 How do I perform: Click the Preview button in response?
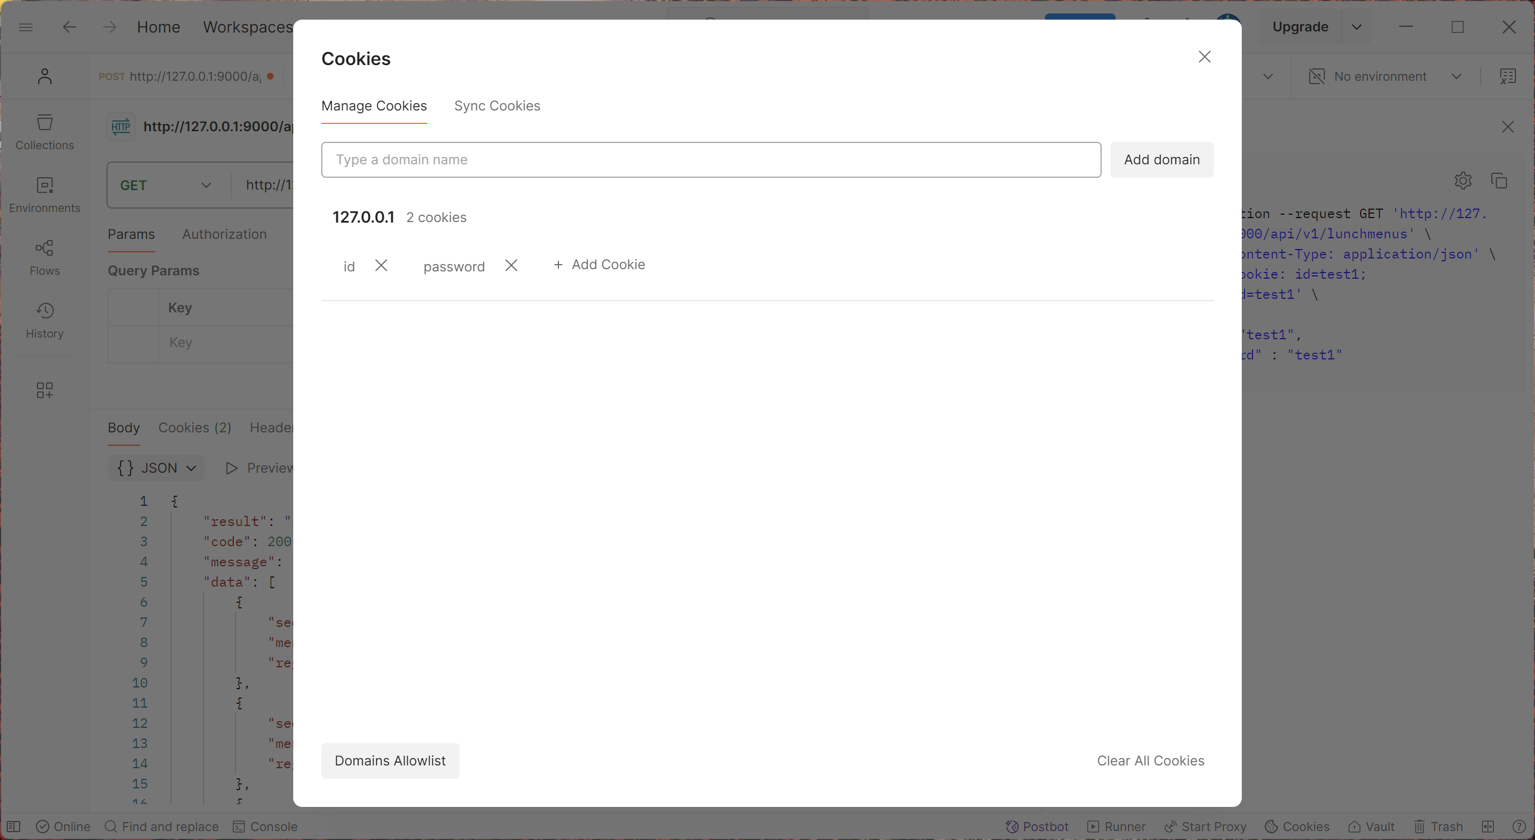coord(258,468)
